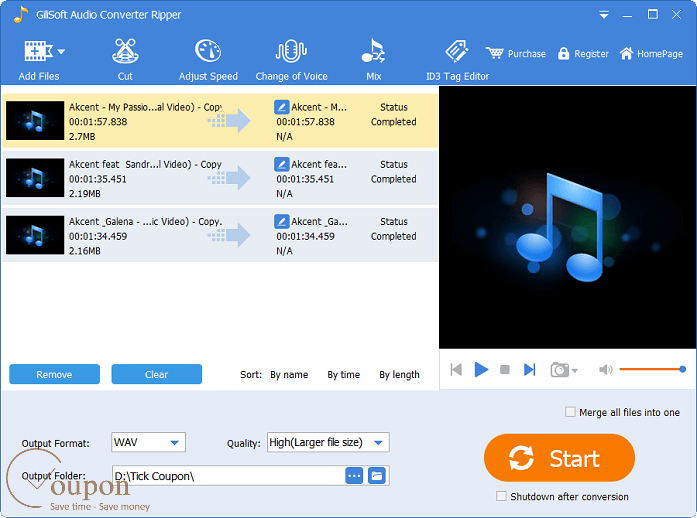Click the Add Files film icon
This screenshot has height=518, width=697.
pyautogui.click(x=38, y=51)
